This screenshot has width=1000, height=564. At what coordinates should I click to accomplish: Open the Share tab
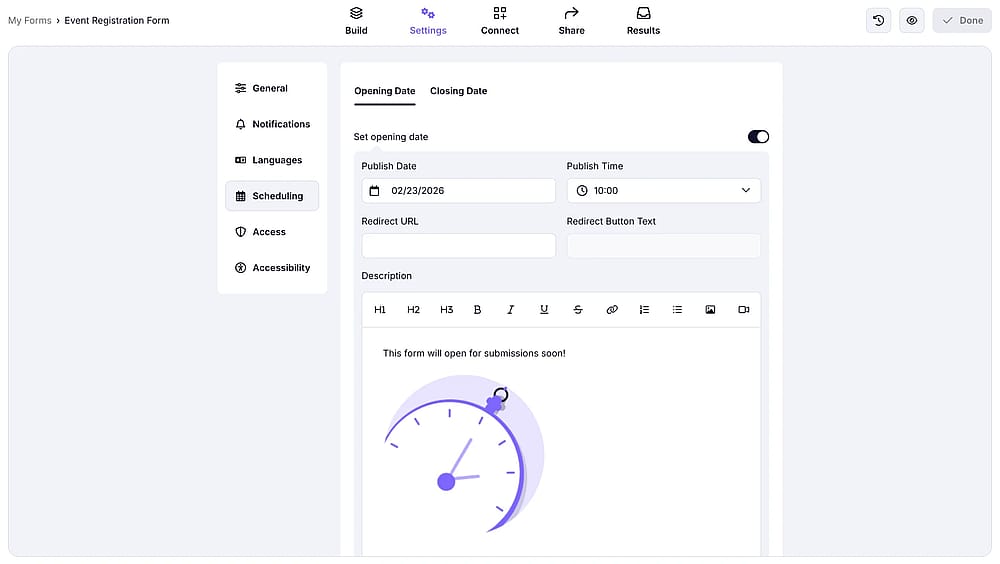[x=571, y=21]
